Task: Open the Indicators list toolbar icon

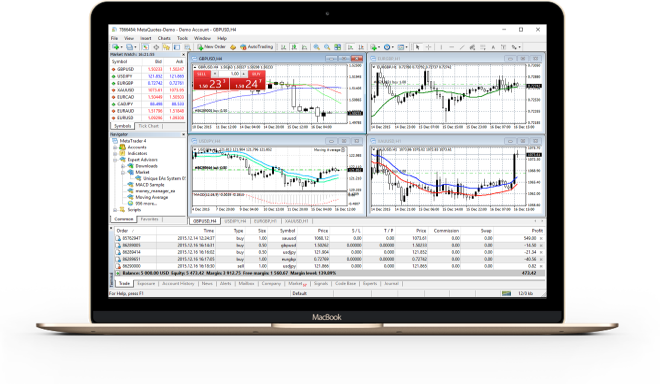Action: tap(373, 47)
